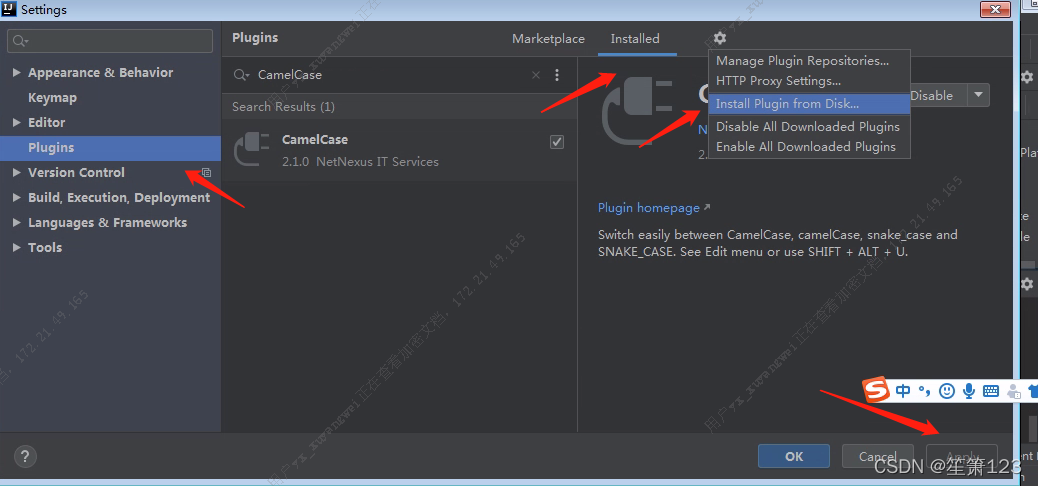Click the OK button
Viewport: 1038px width, 486px height.
pos(794,456)
